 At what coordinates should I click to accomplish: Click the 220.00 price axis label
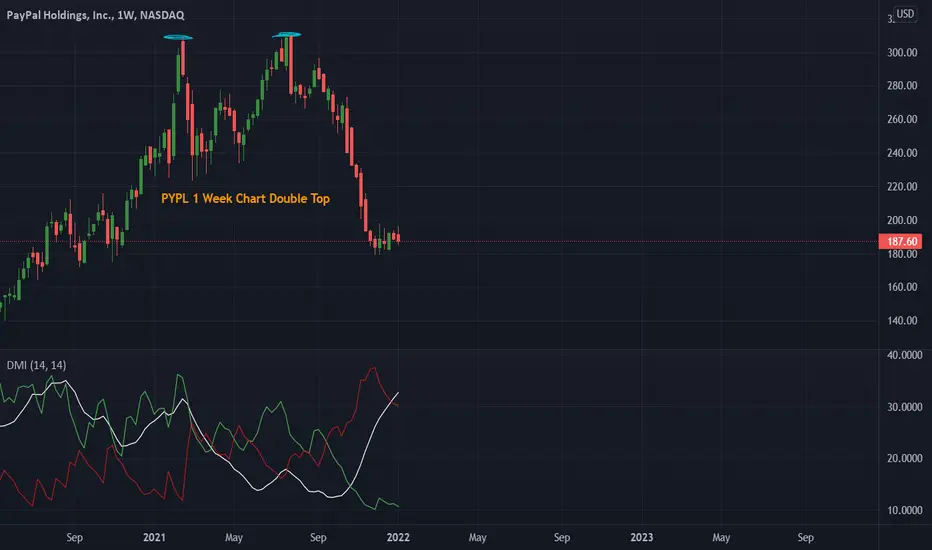coord(902,187)
